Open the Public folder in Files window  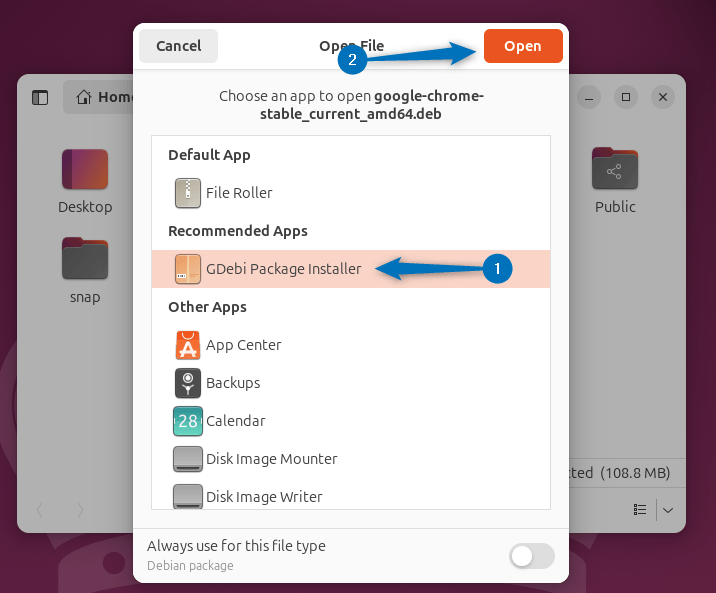coord(615,168)
